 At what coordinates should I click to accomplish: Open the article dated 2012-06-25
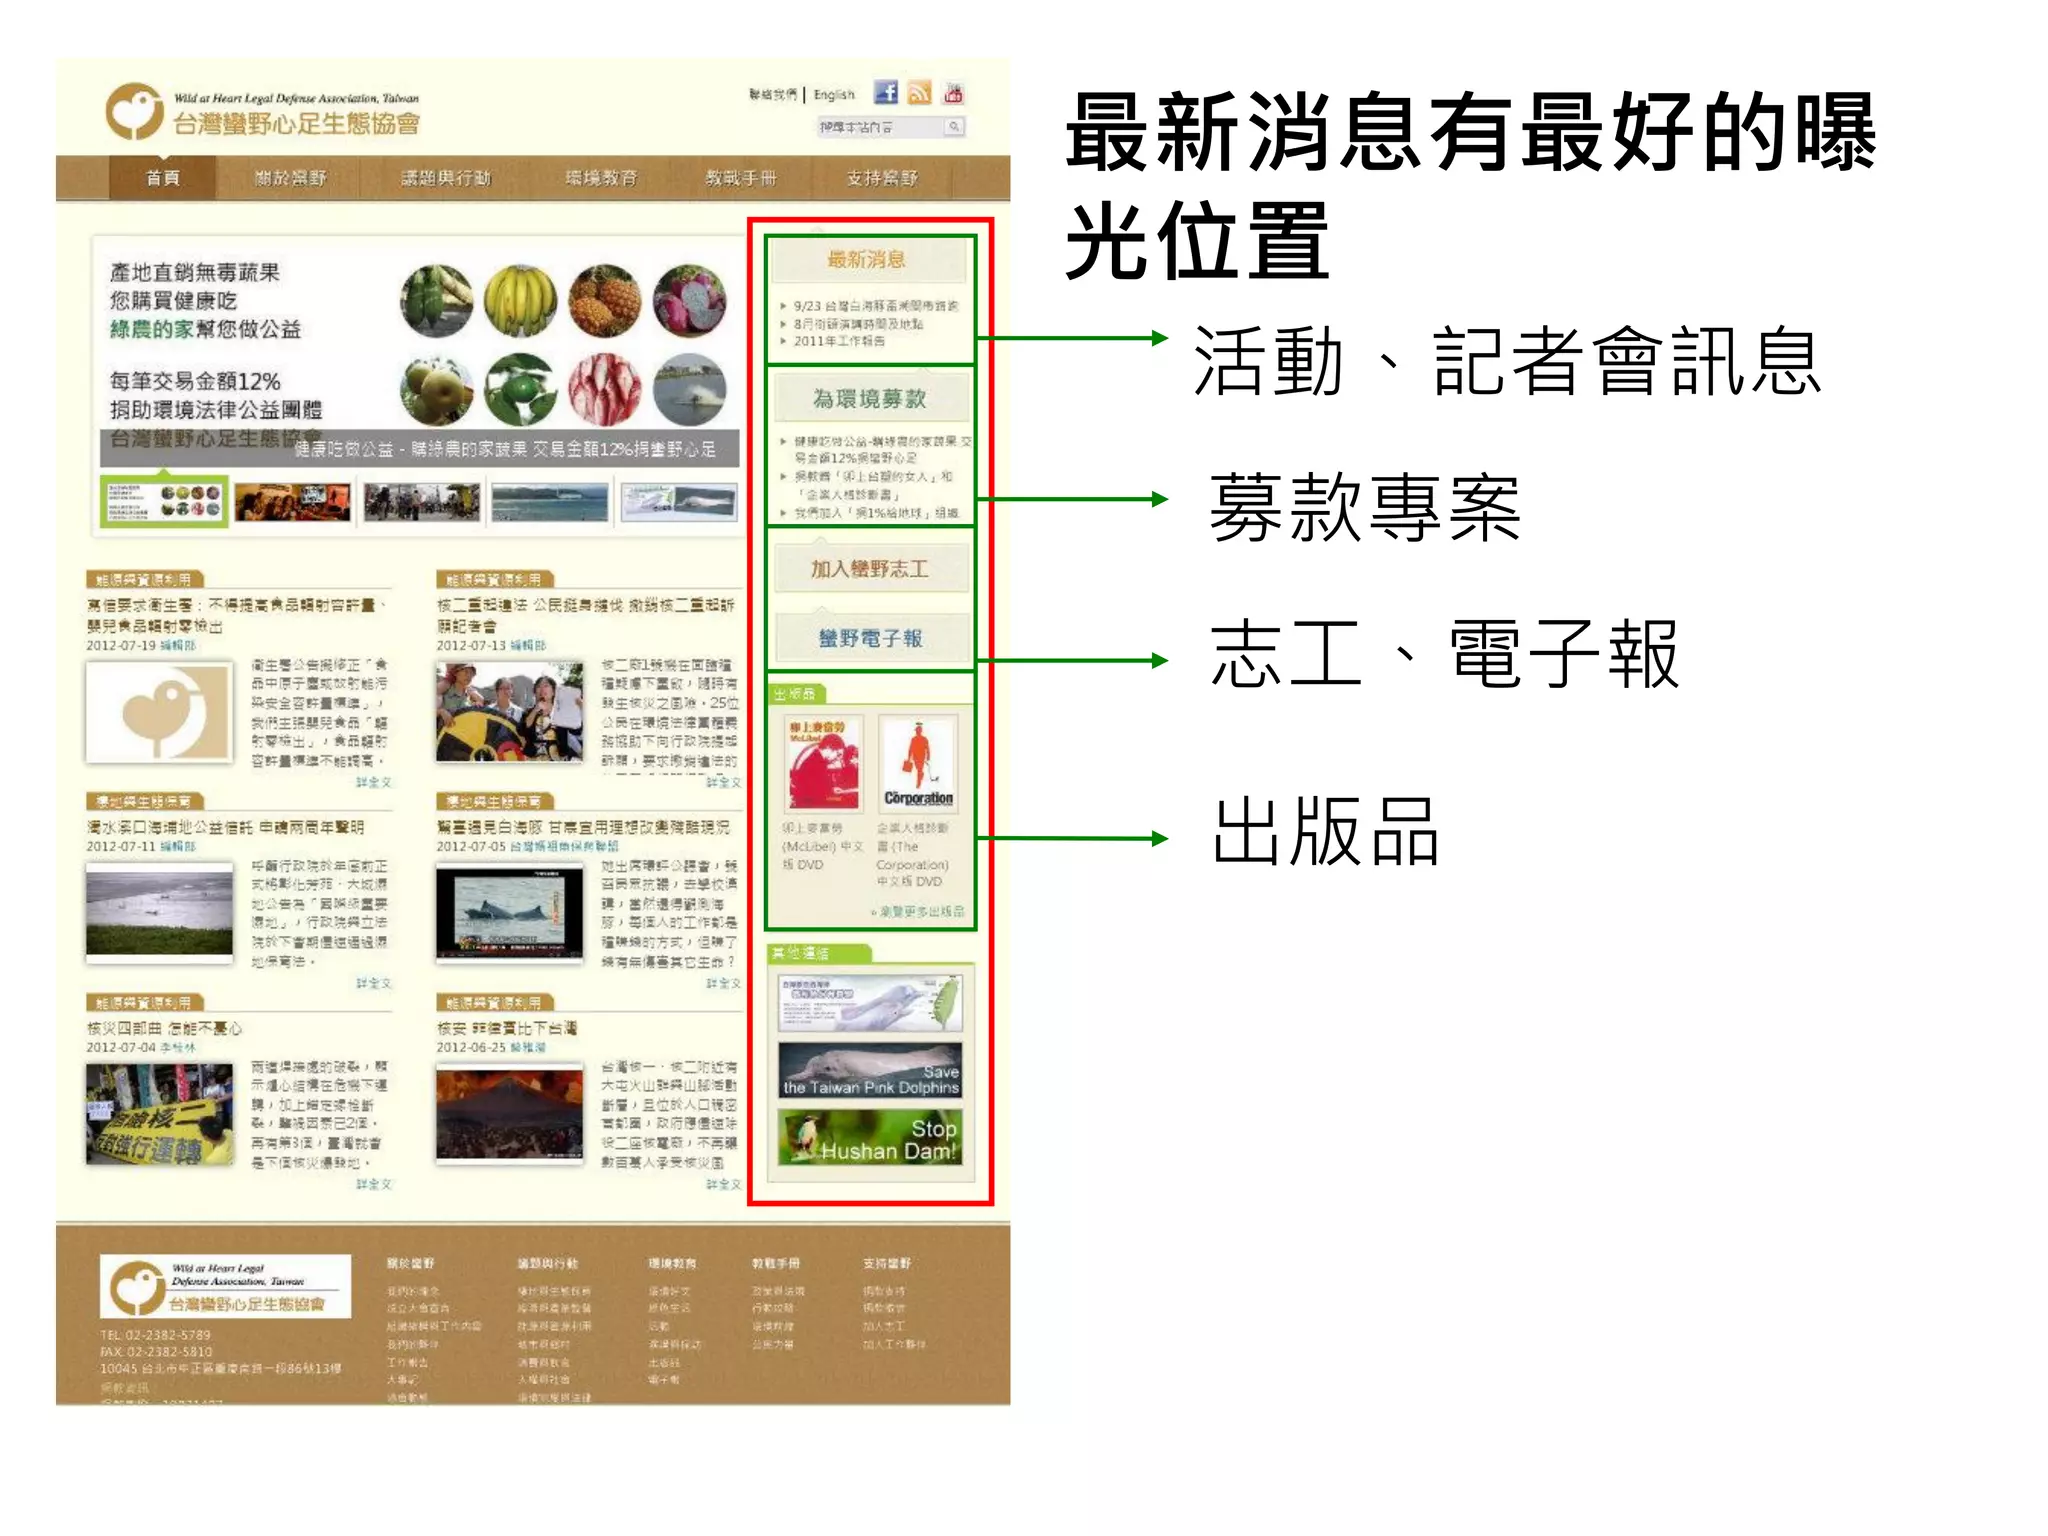tap(507, 1028)
